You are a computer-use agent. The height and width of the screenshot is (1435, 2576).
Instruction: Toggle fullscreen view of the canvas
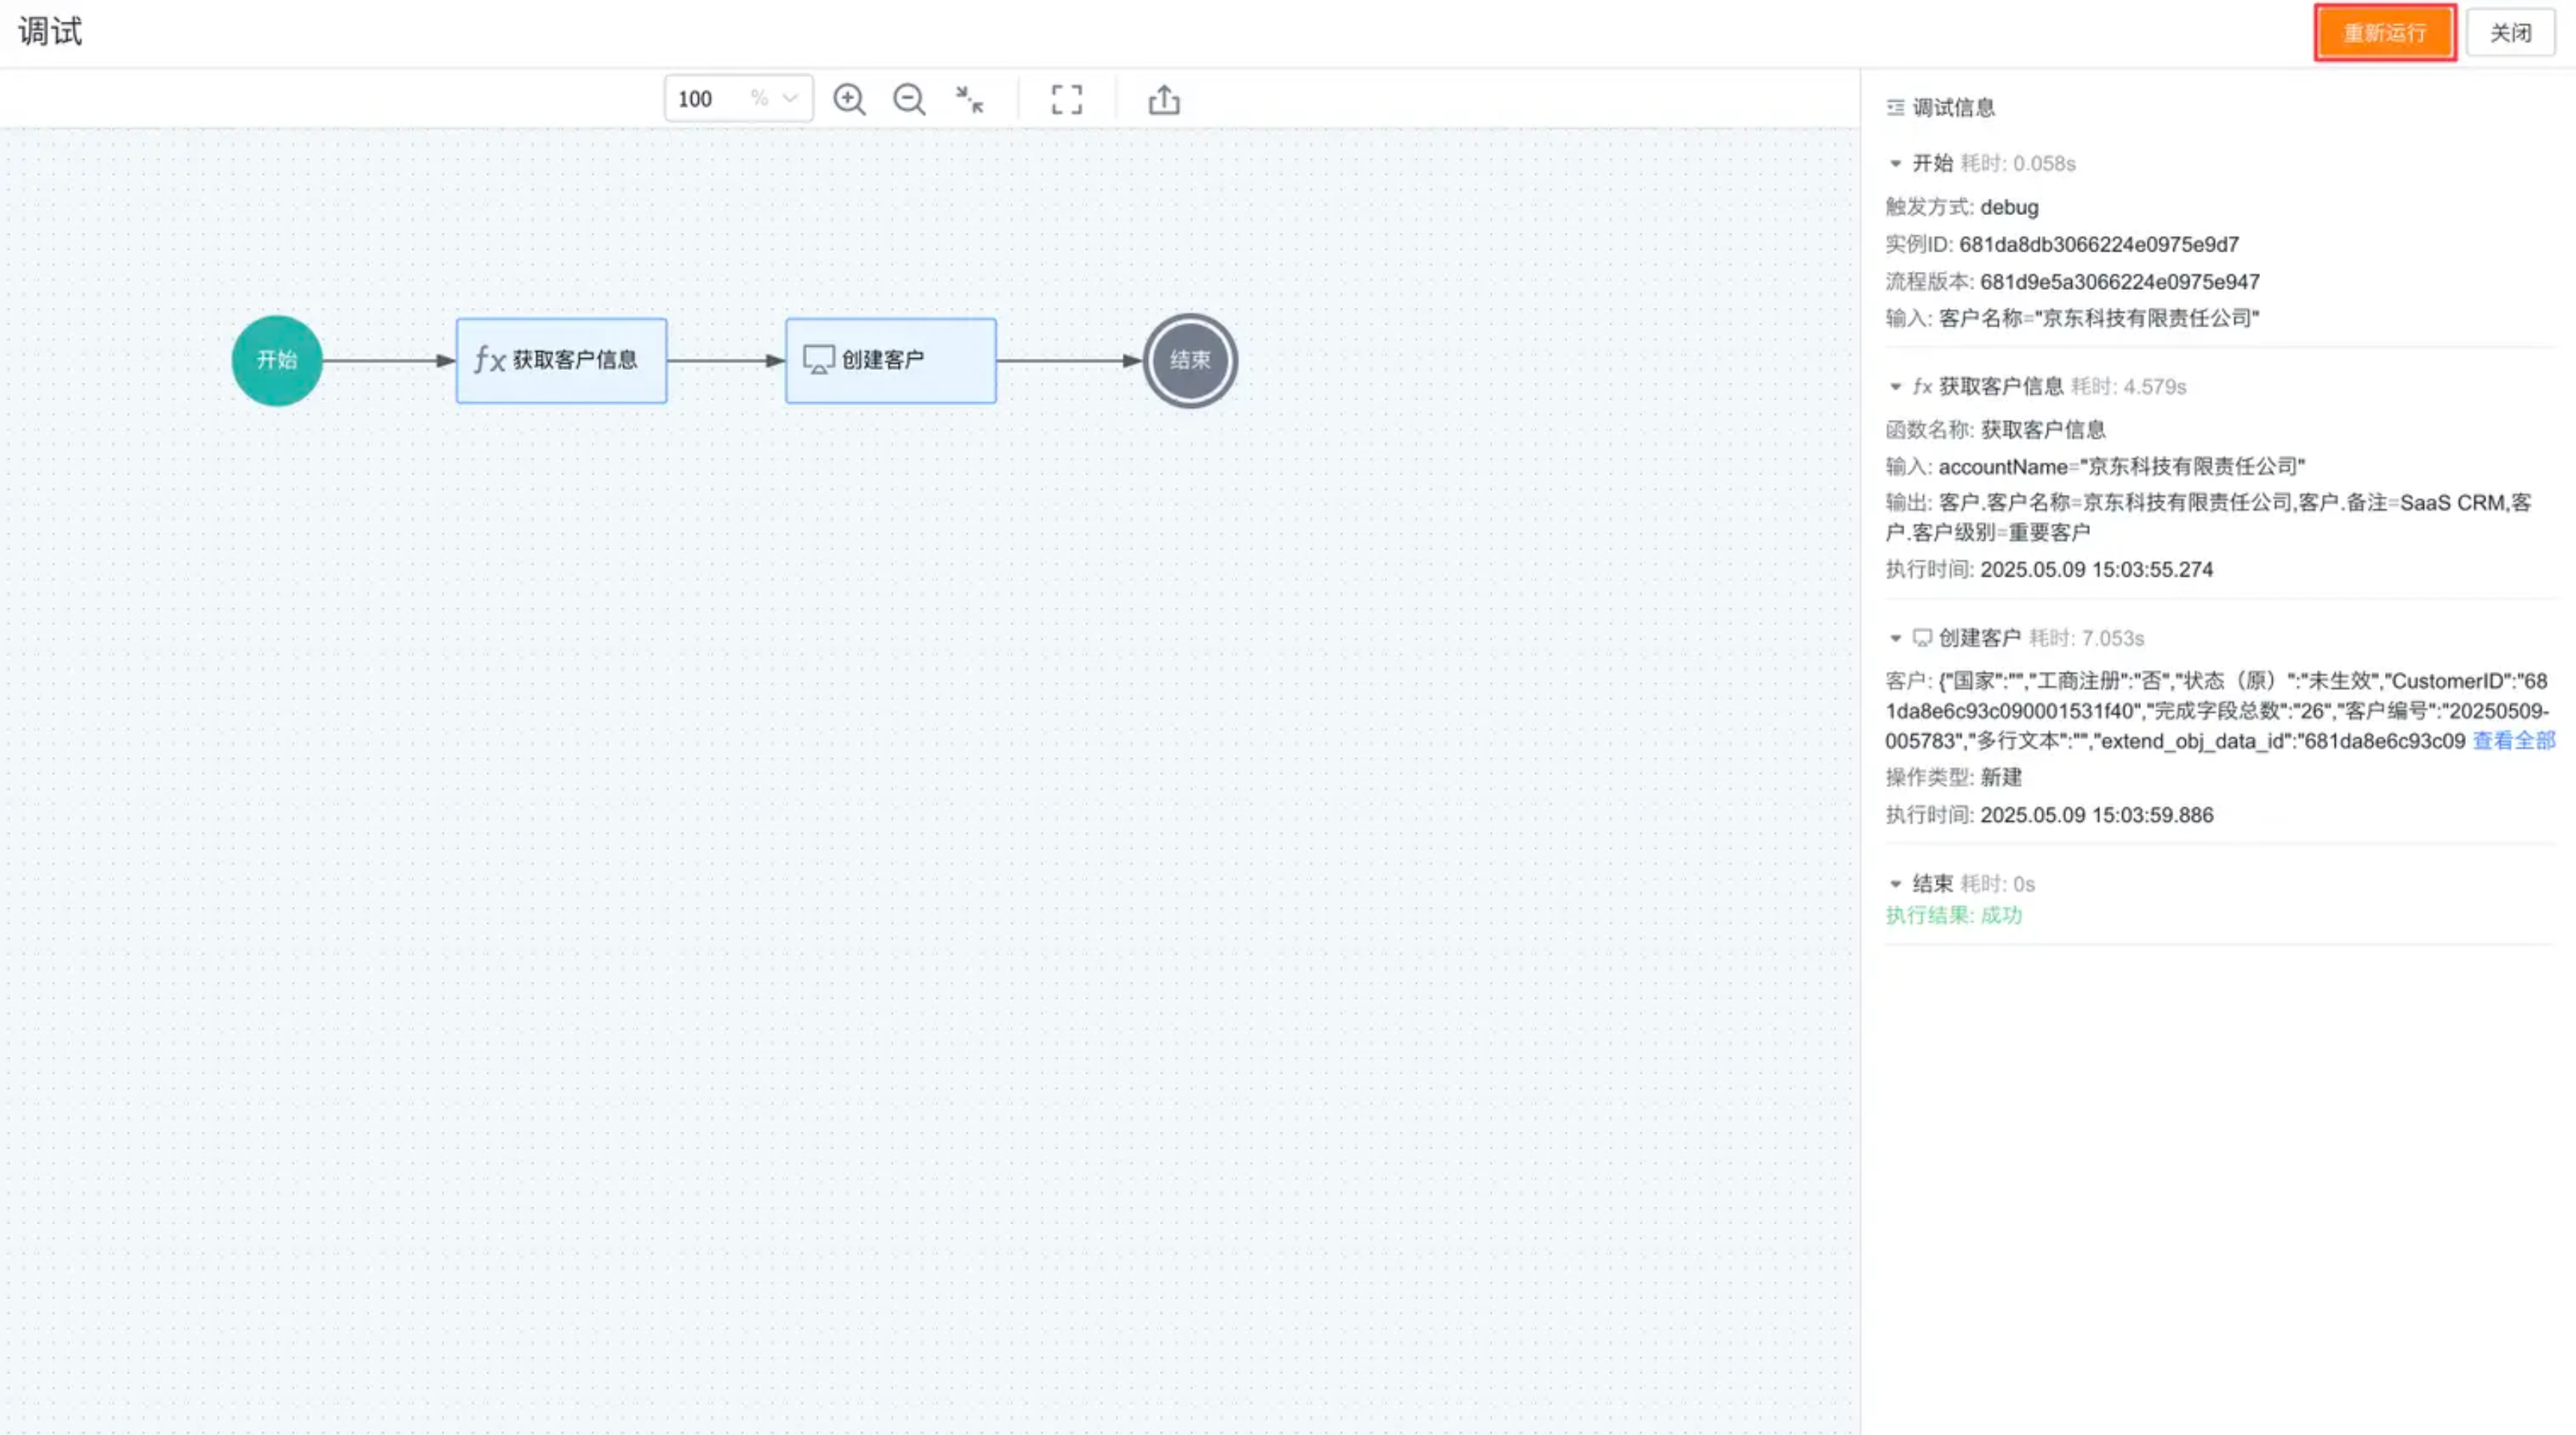pos(1066,99)
